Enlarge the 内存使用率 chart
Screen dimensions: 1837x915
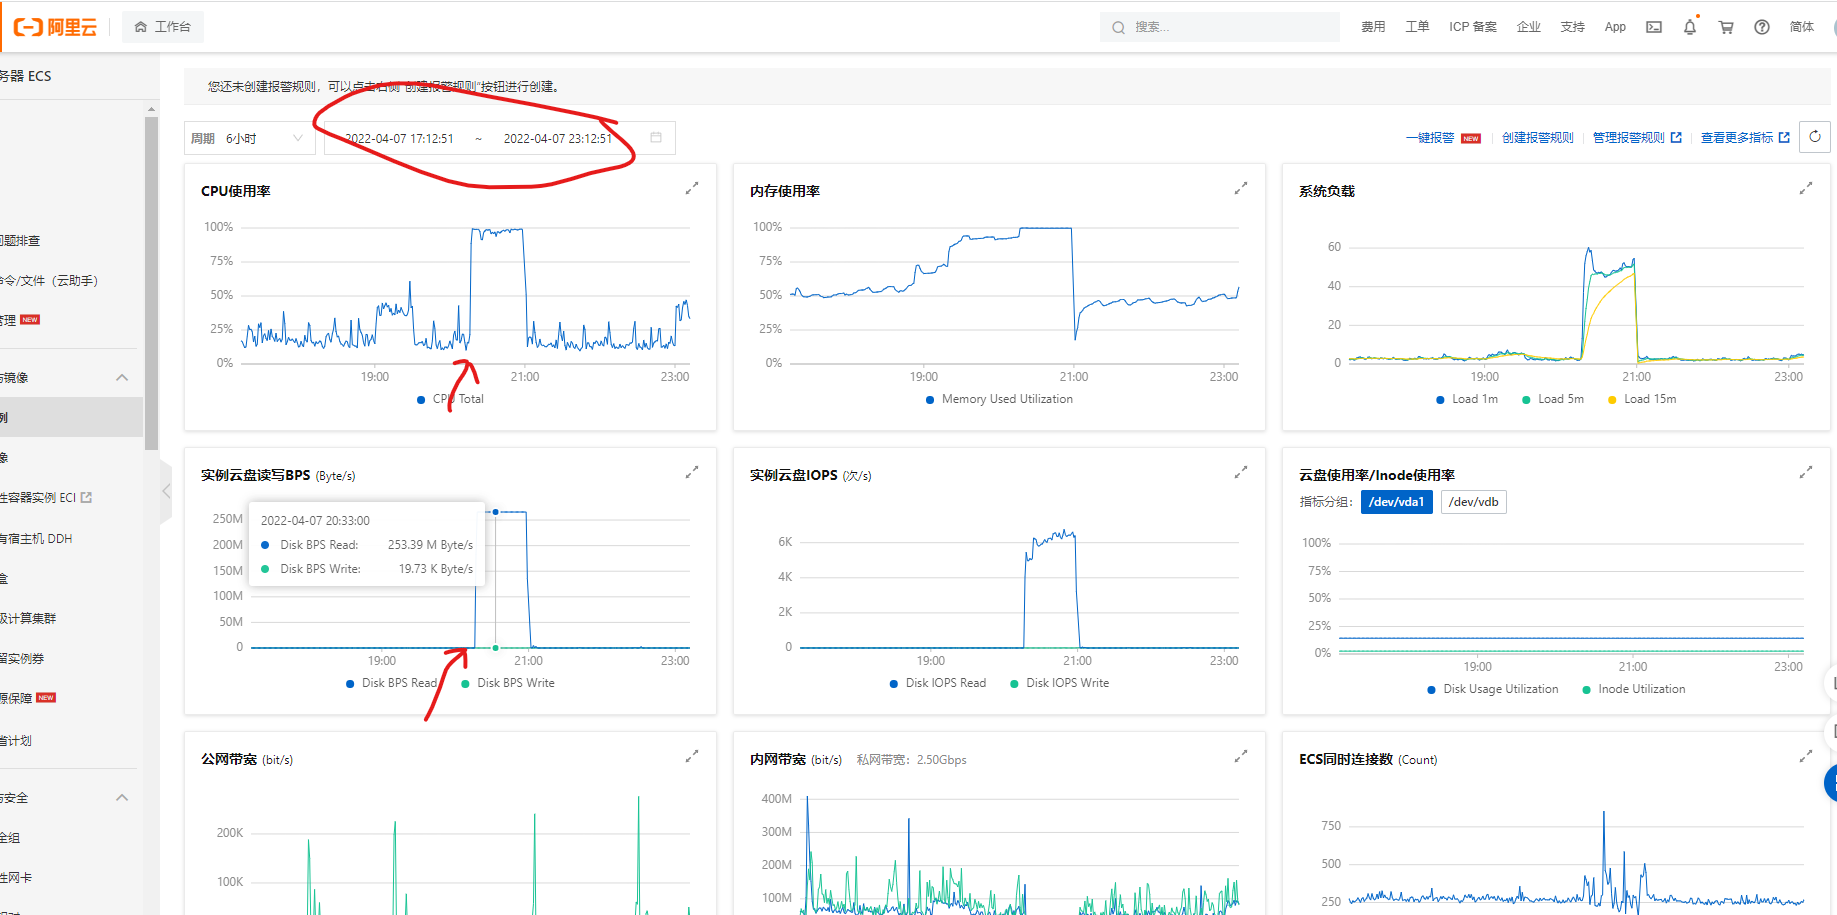[x=1240, y=188]
